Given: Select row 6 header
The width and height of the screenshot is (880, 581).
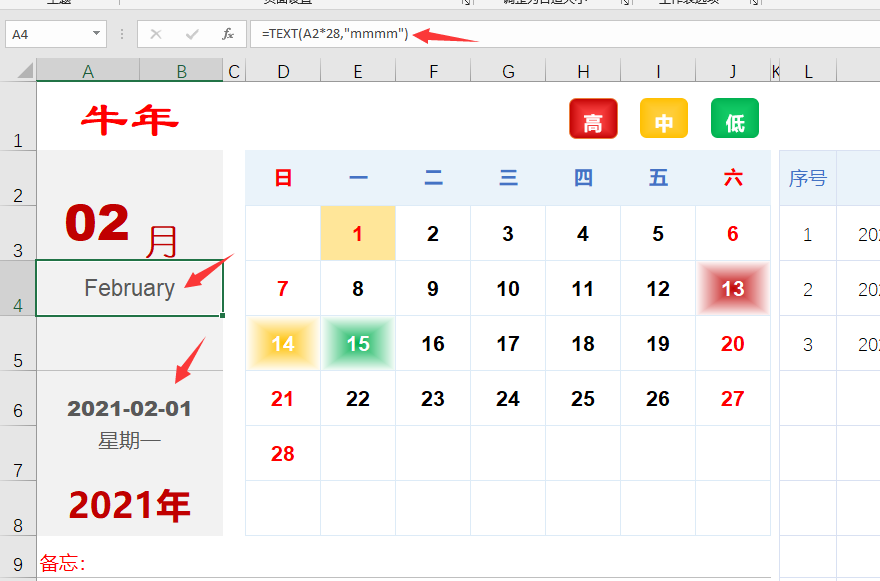Looking at the screenshot, I should coord(18,398).
